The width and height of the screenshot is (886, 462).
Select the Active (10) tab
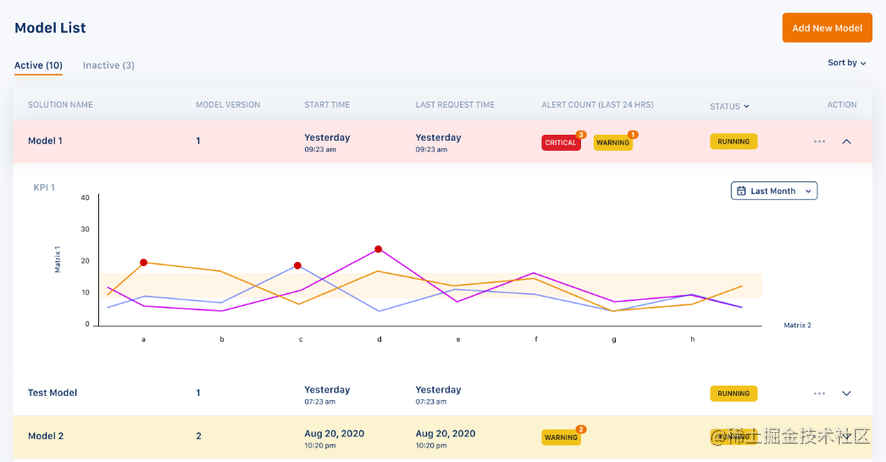click(x=38, y=66)
